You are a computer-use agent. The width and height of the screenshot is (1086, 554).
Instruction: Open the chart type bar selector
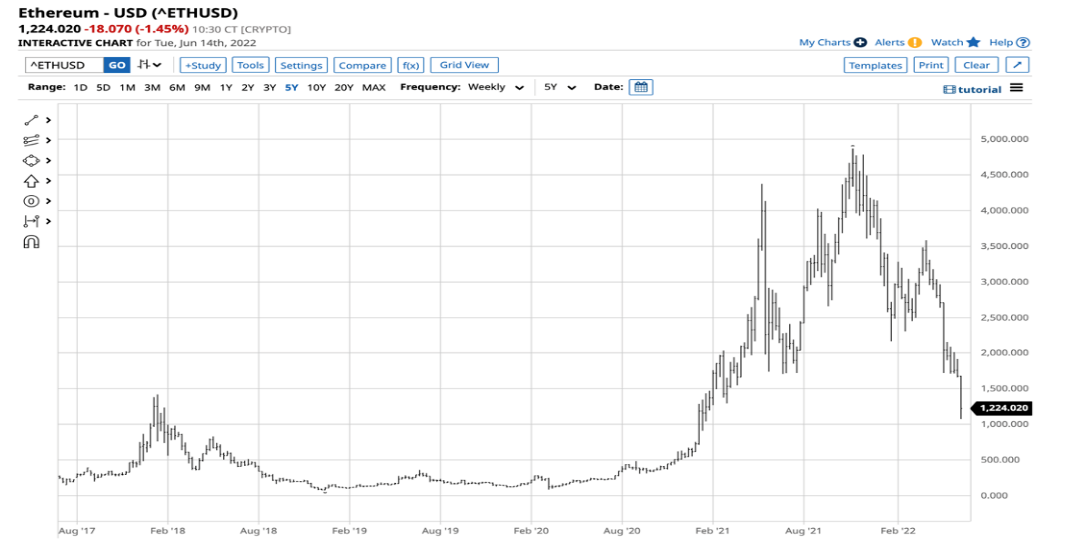[149, 64]
